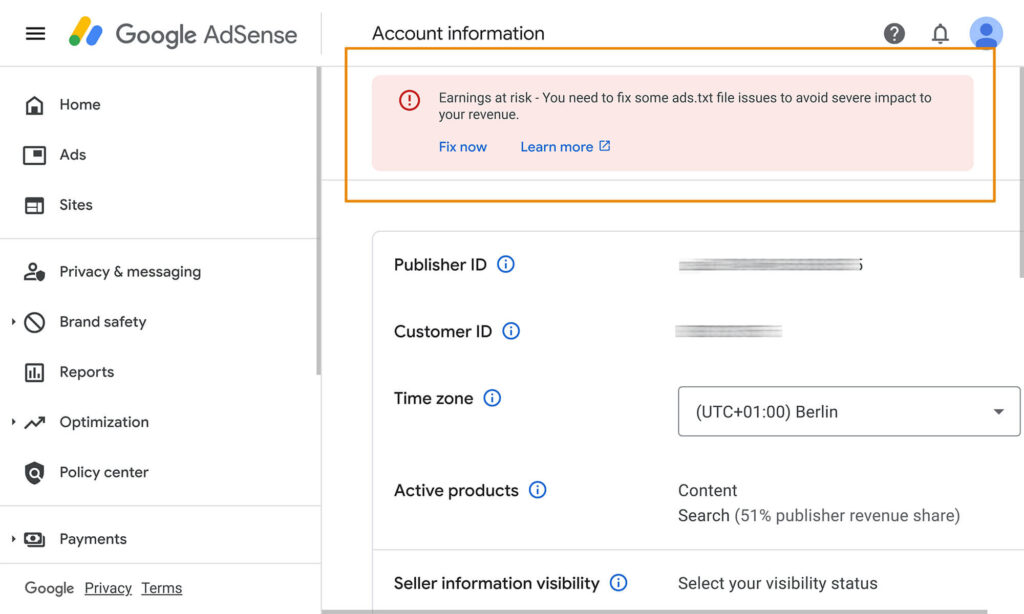The height and width of the screenshot is (614, 1024).
Task: Open the notifications bell
Action: 940,34
